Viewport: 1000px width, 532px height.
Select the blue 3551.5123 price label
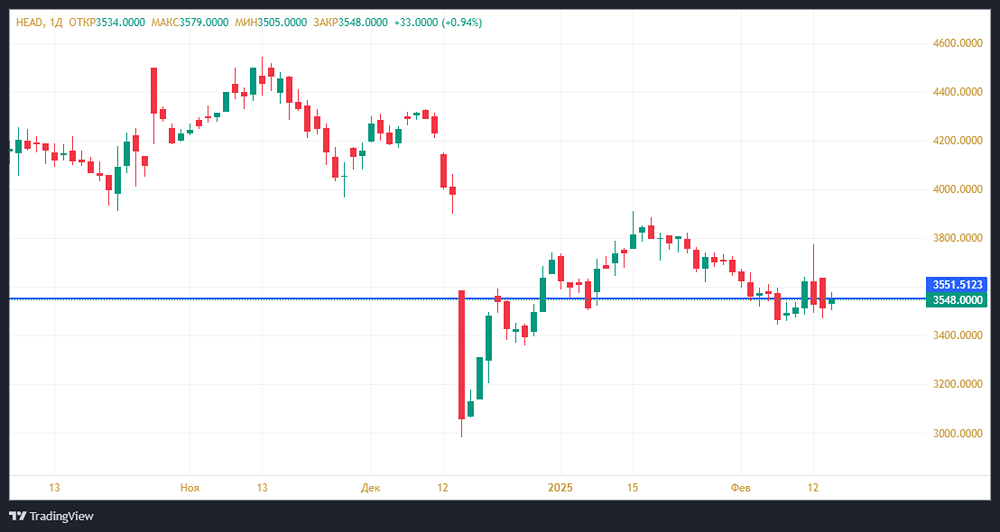coord(958,285)
